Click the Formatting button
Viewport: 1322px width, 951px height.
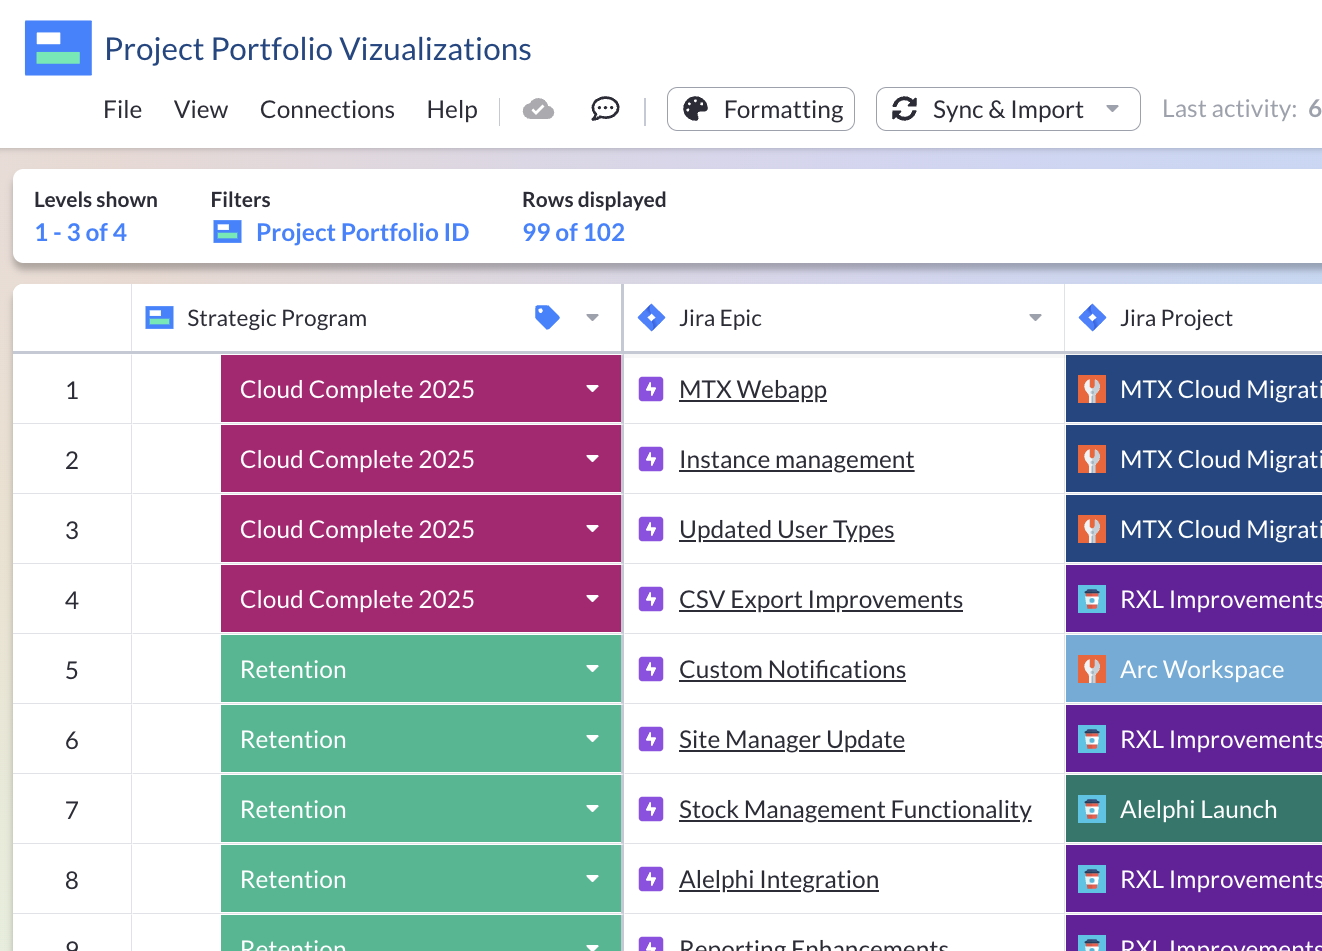point(761,109)
